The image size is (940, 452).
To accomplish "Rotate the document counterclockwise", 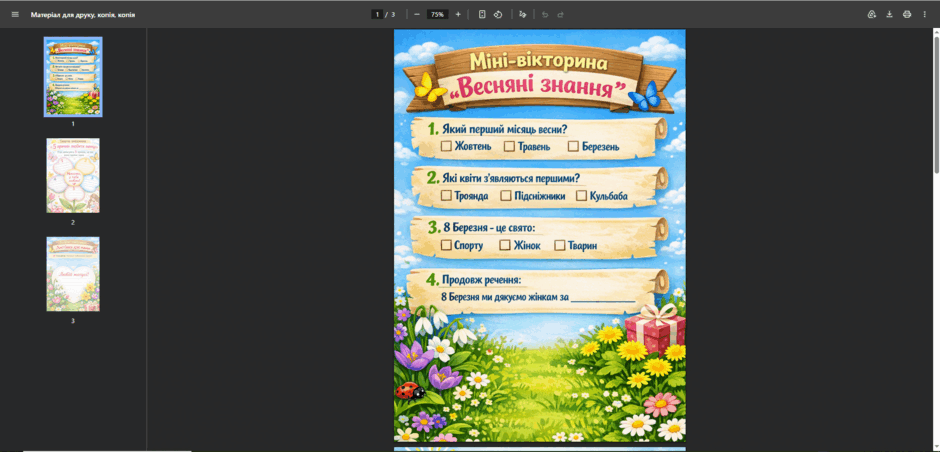I will tap(498, 14).
